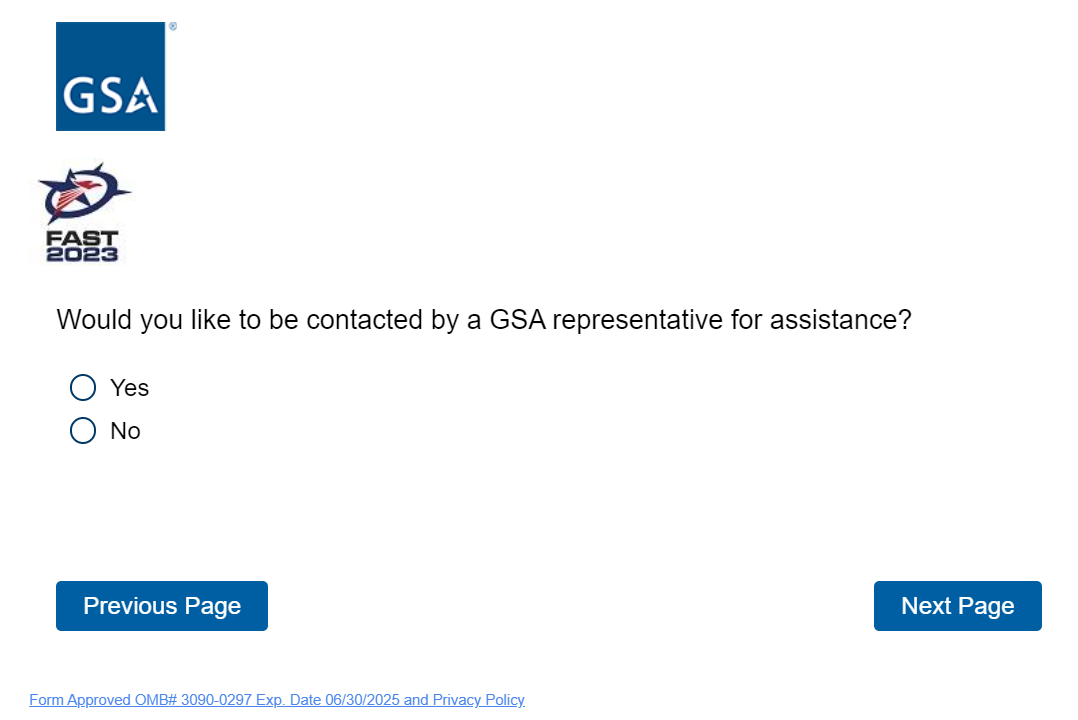Screen dimensions: 1078x720
Task: Click the OMB# 3090-0297 number in footer
Action: pyautogui.click(x=193, y=700)
